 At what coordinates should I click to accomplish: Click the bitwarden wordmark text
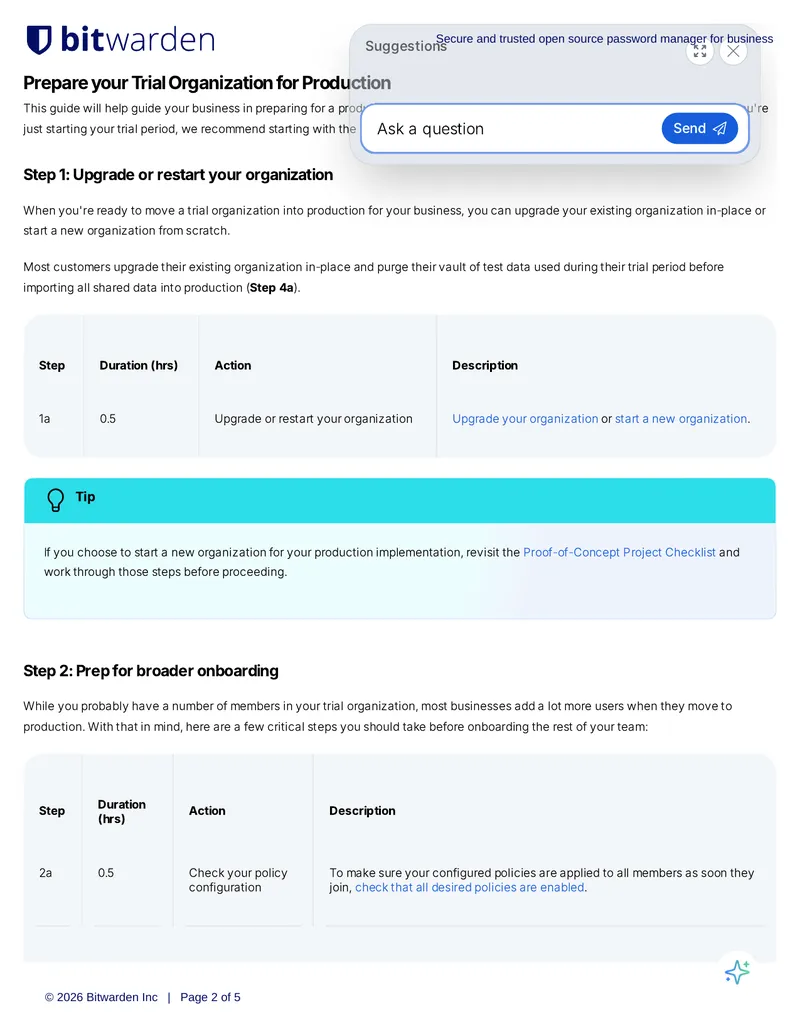(137, 40)
